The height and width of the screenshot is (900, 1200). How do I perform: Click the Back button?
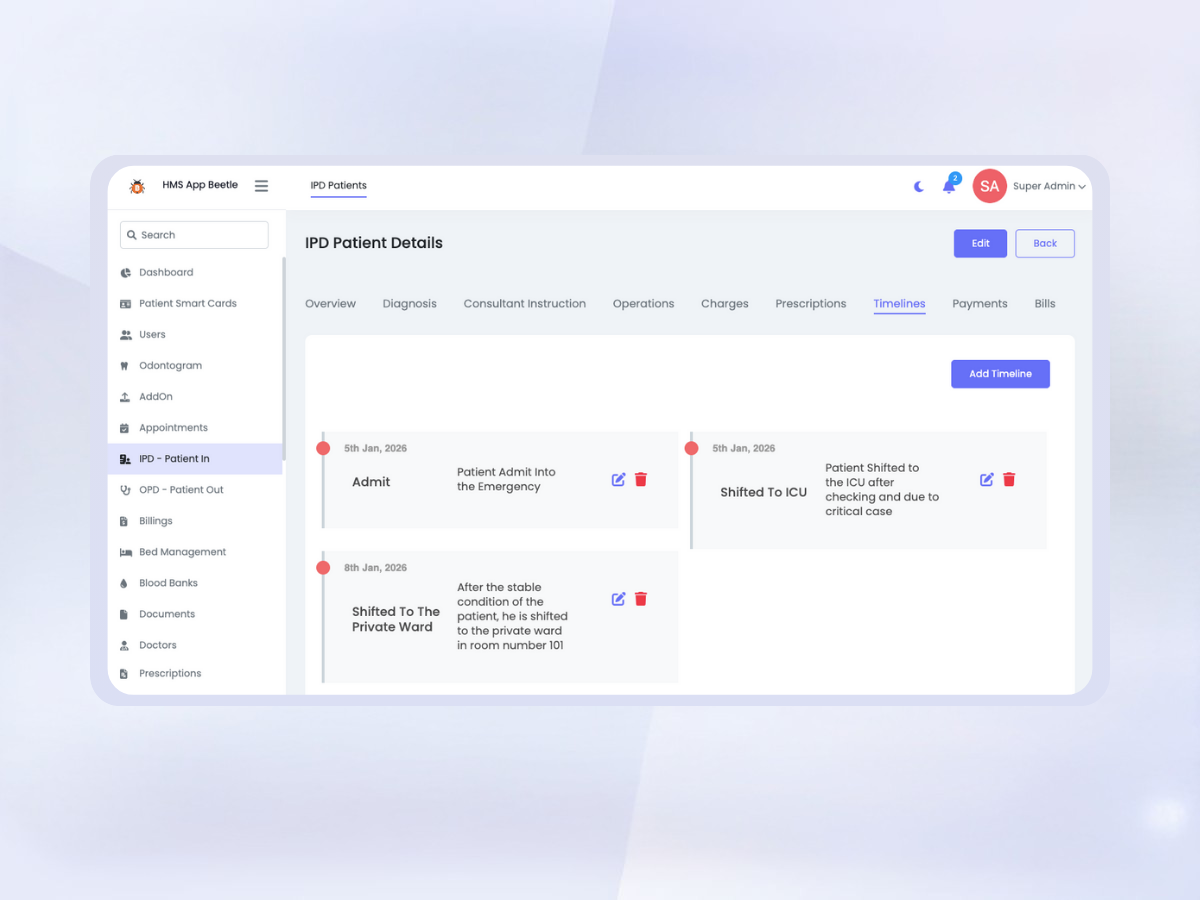1044,243
